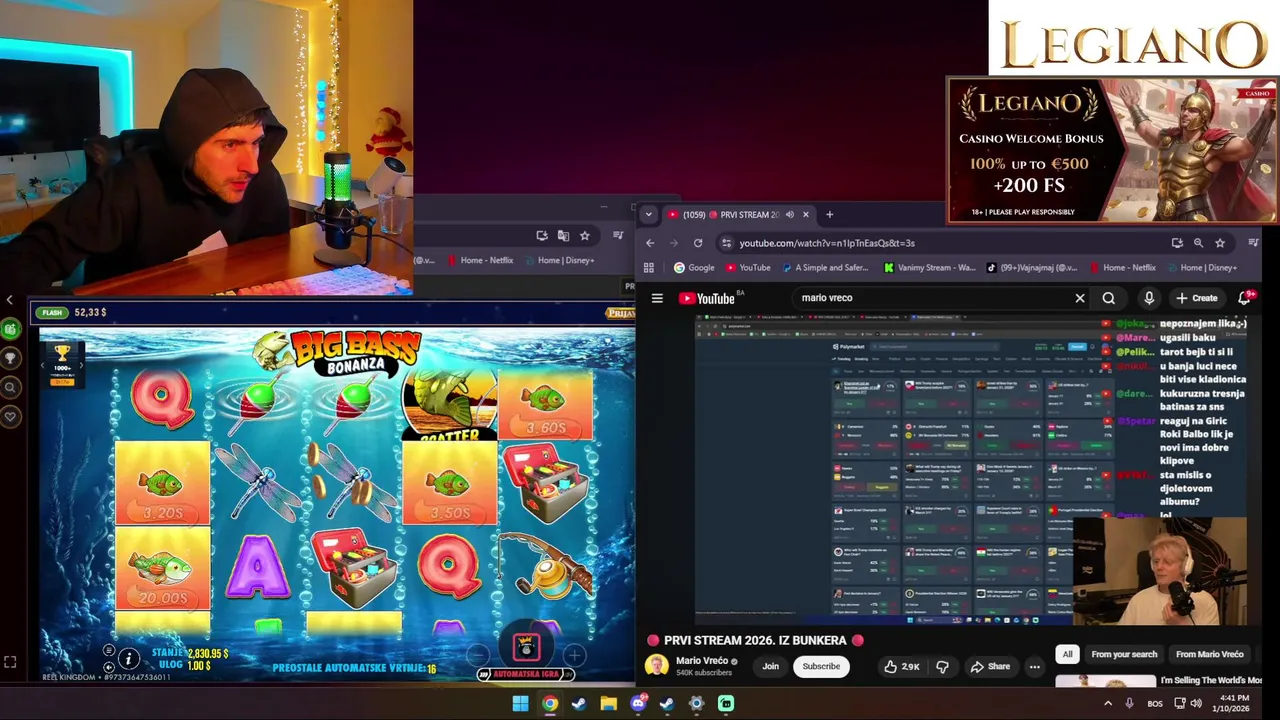Show previous tournament in trophy widget
Image resolution: width=1280 pixels, height=720 pixels.
(x=43, y=366)
